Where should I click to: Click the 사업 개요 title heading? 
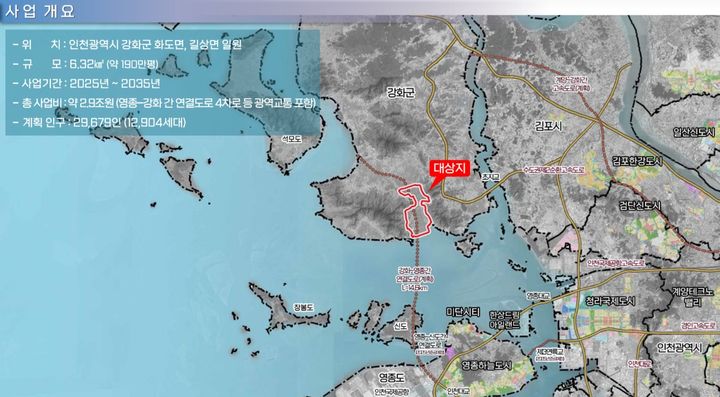[x=39, y=11]
